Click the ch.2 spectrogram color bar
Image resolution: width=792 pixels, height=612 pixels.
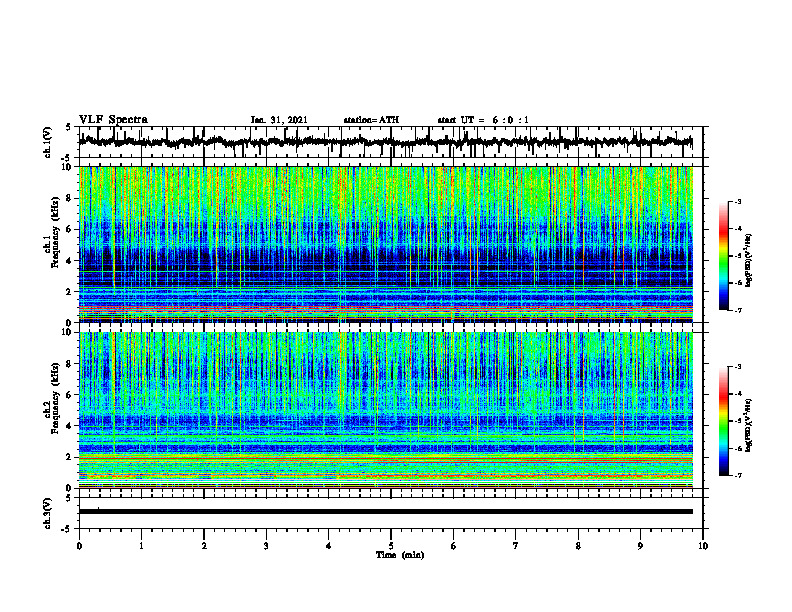(x=723, y=421)
